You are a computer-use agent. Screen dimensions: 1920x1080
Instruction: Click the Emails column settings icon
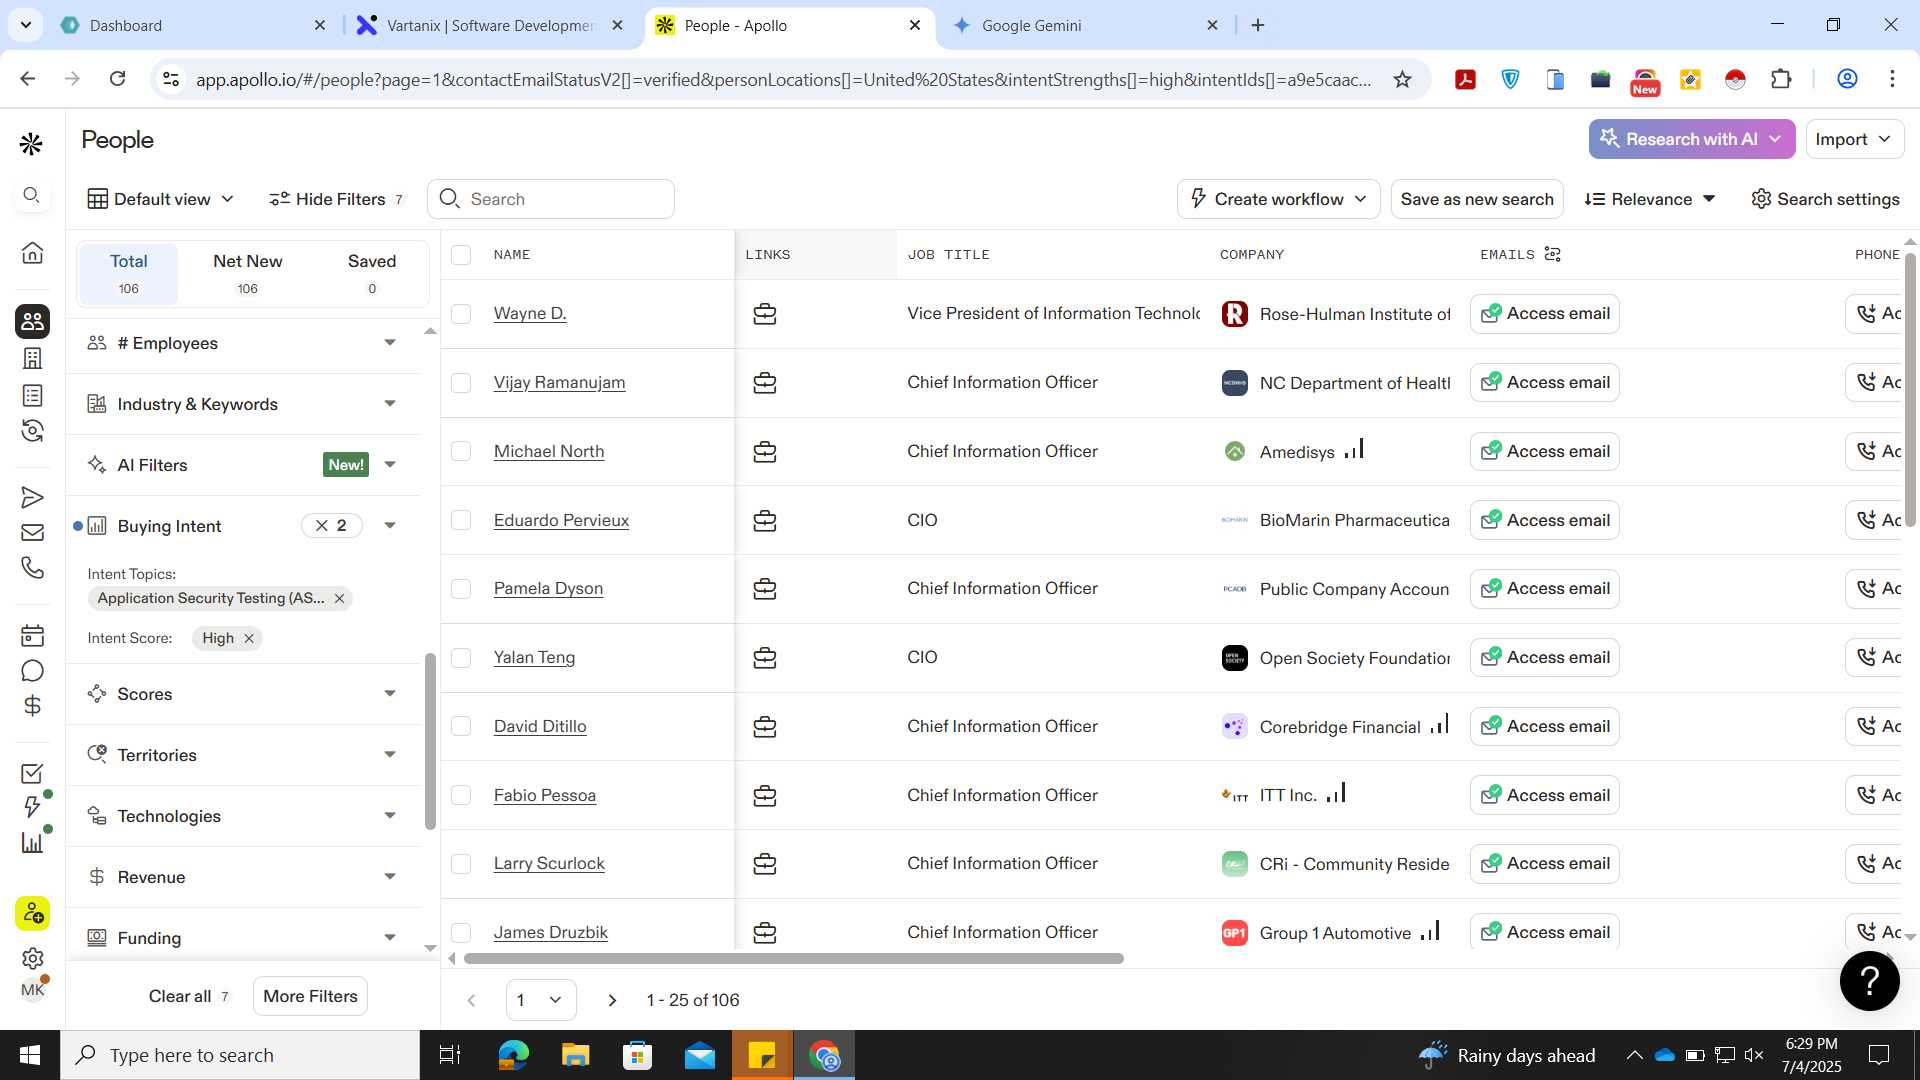[x=1552, y=254]
